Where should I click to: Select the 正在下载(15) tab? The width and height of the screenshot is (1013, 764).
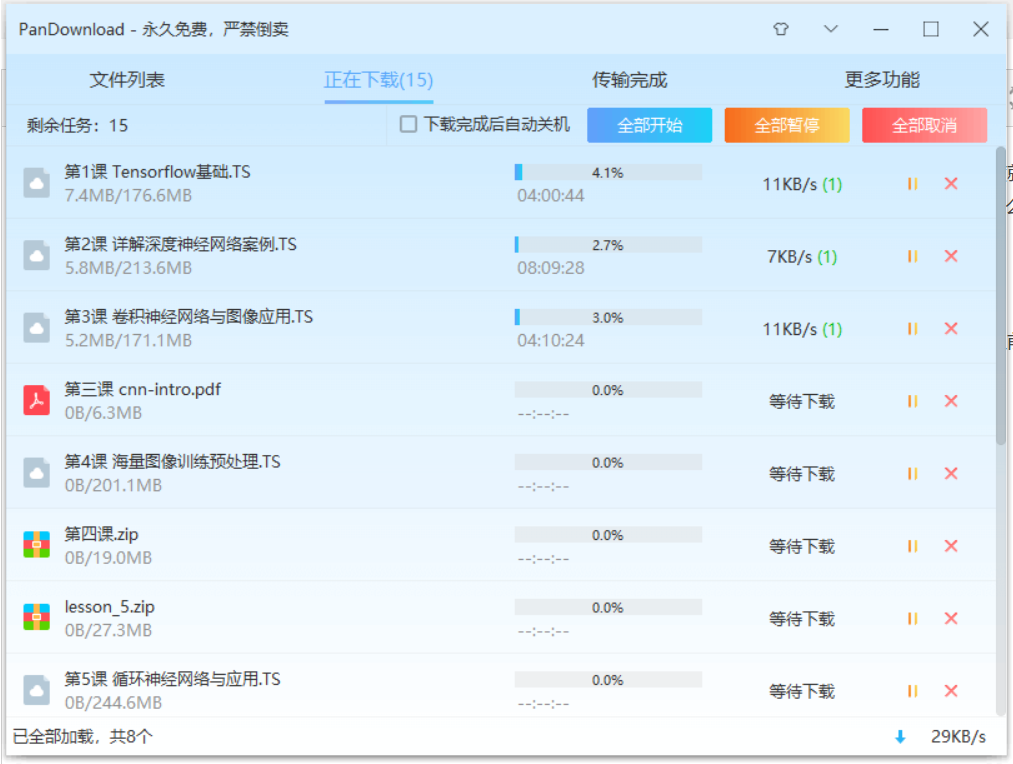[x=379, y=80]
